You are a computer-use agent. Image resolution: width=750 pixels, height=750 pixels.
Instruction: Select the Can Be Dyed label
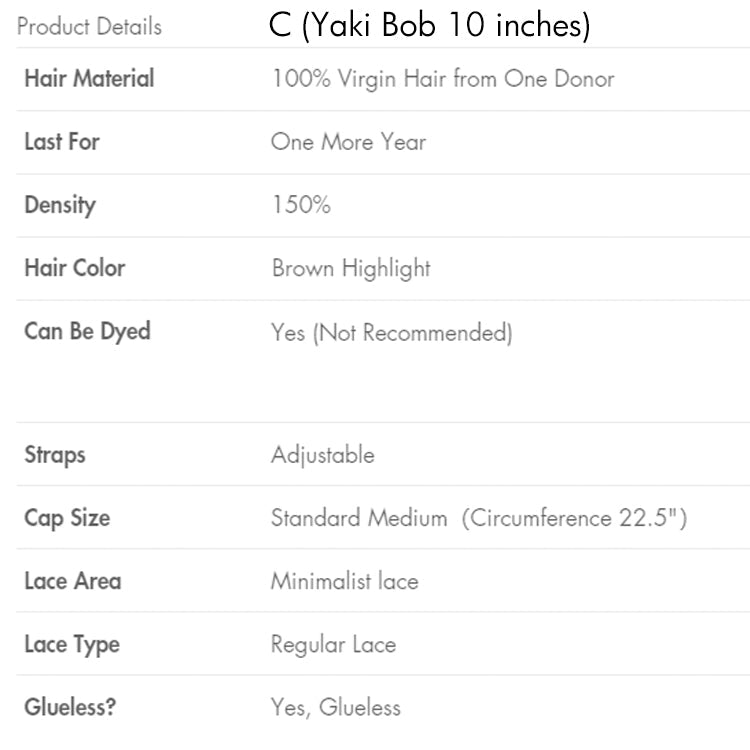(x=87, y=331)
